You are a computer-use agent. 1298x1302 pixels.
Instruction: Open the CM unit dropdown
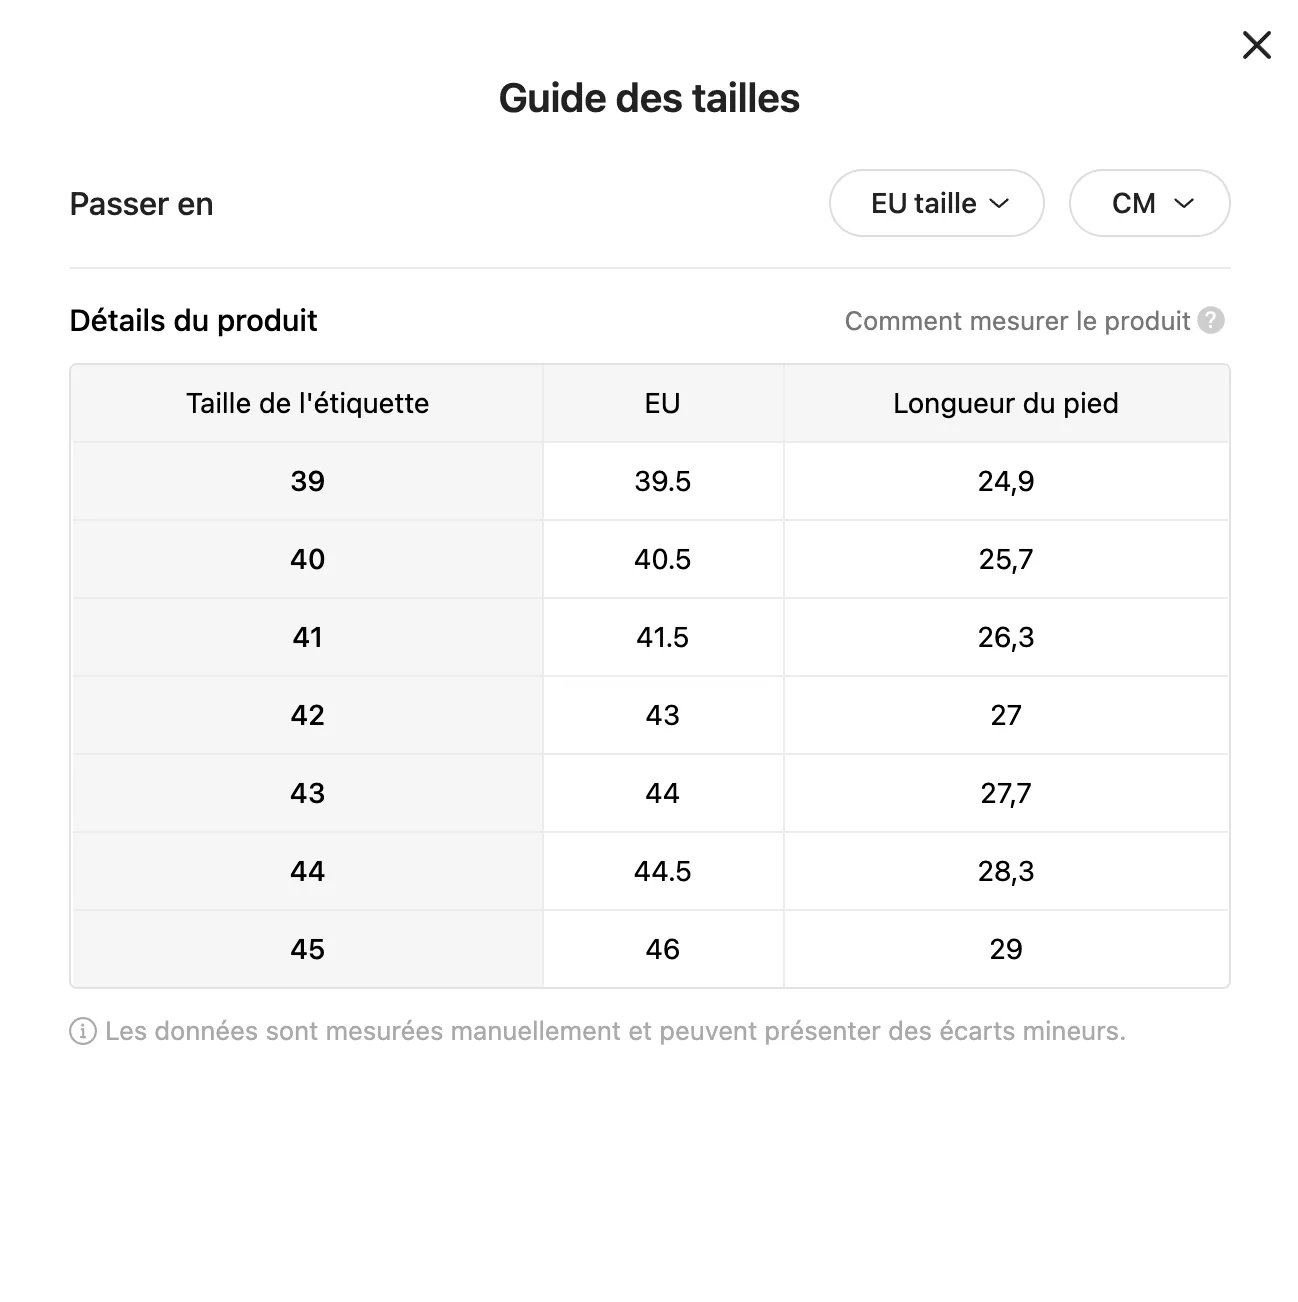coord(1149,203)
